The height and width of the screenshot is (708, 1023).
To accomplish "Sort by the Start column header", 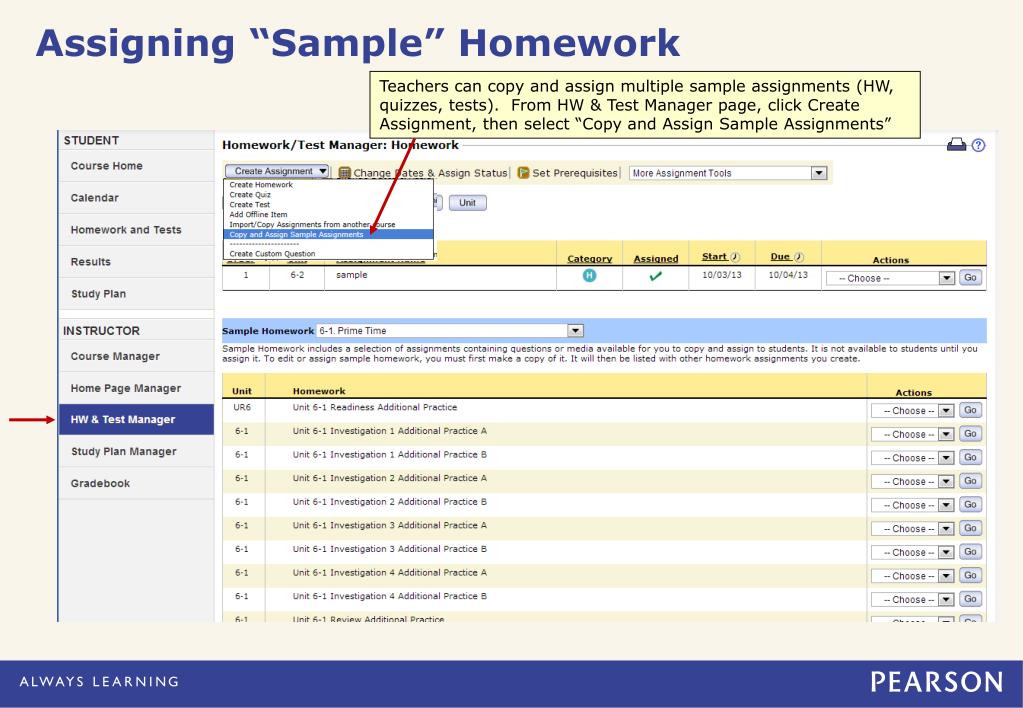I will pos(714,257).
